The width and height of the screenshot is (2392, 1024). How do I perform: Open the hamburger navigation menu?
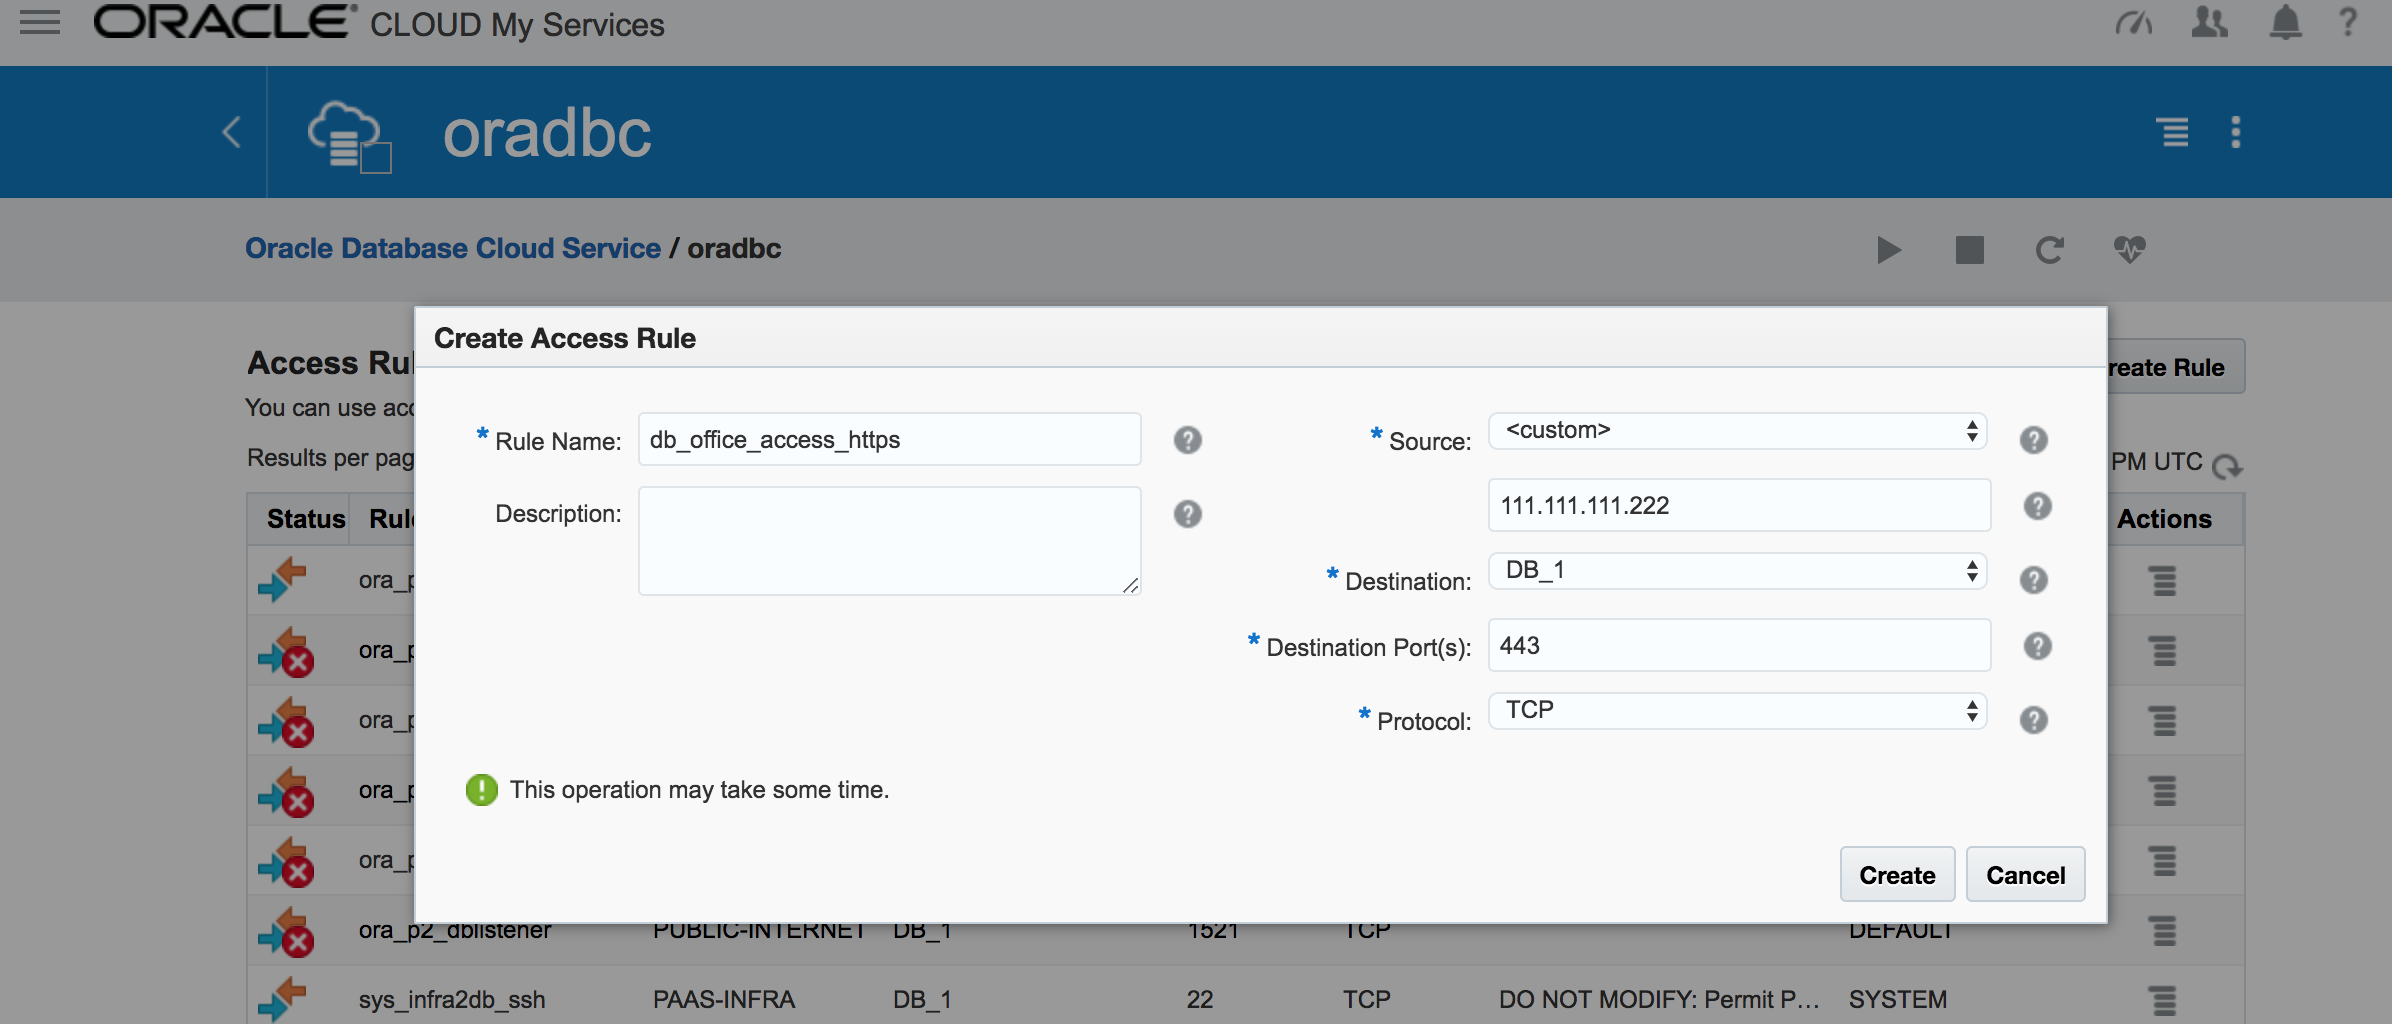(40, 22)
